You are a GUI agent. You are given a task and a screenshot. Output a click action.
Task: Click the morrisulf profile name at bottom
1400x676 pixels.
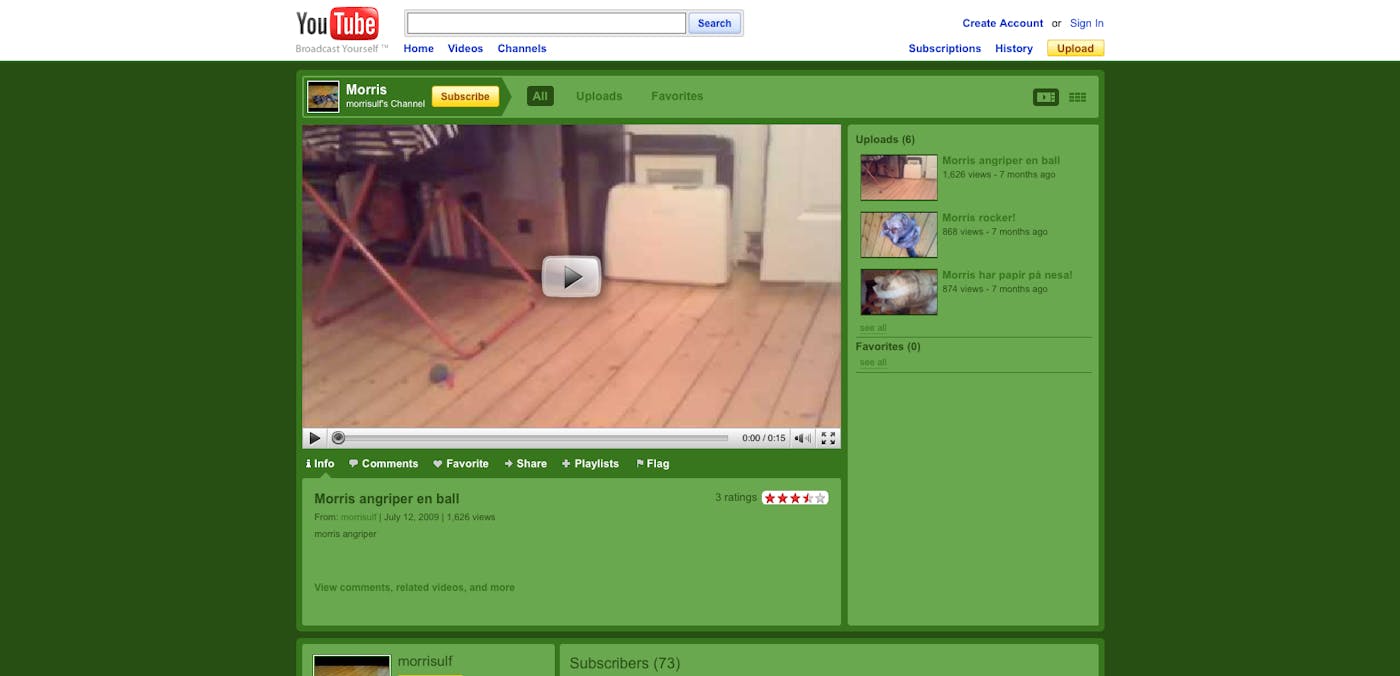coord(425,661)
